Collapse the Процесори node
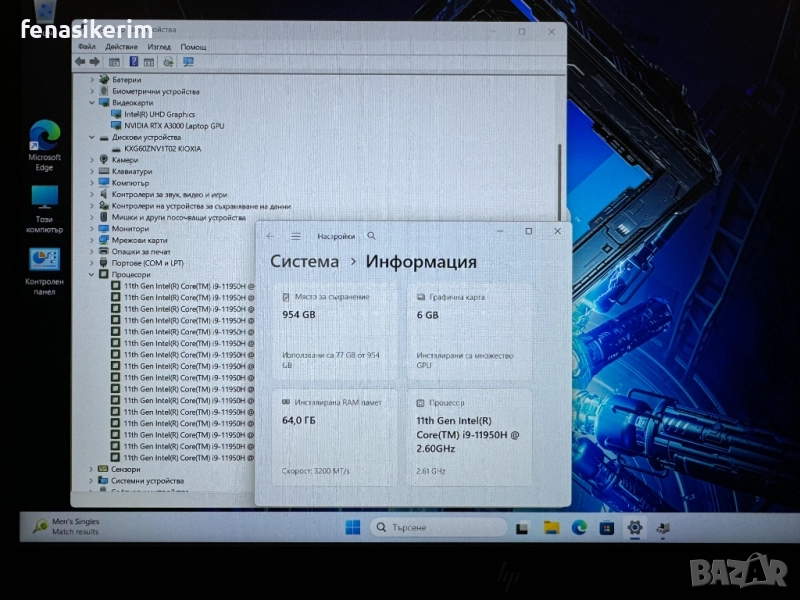This screenshot has height=600, width=800. pos(92,274)
